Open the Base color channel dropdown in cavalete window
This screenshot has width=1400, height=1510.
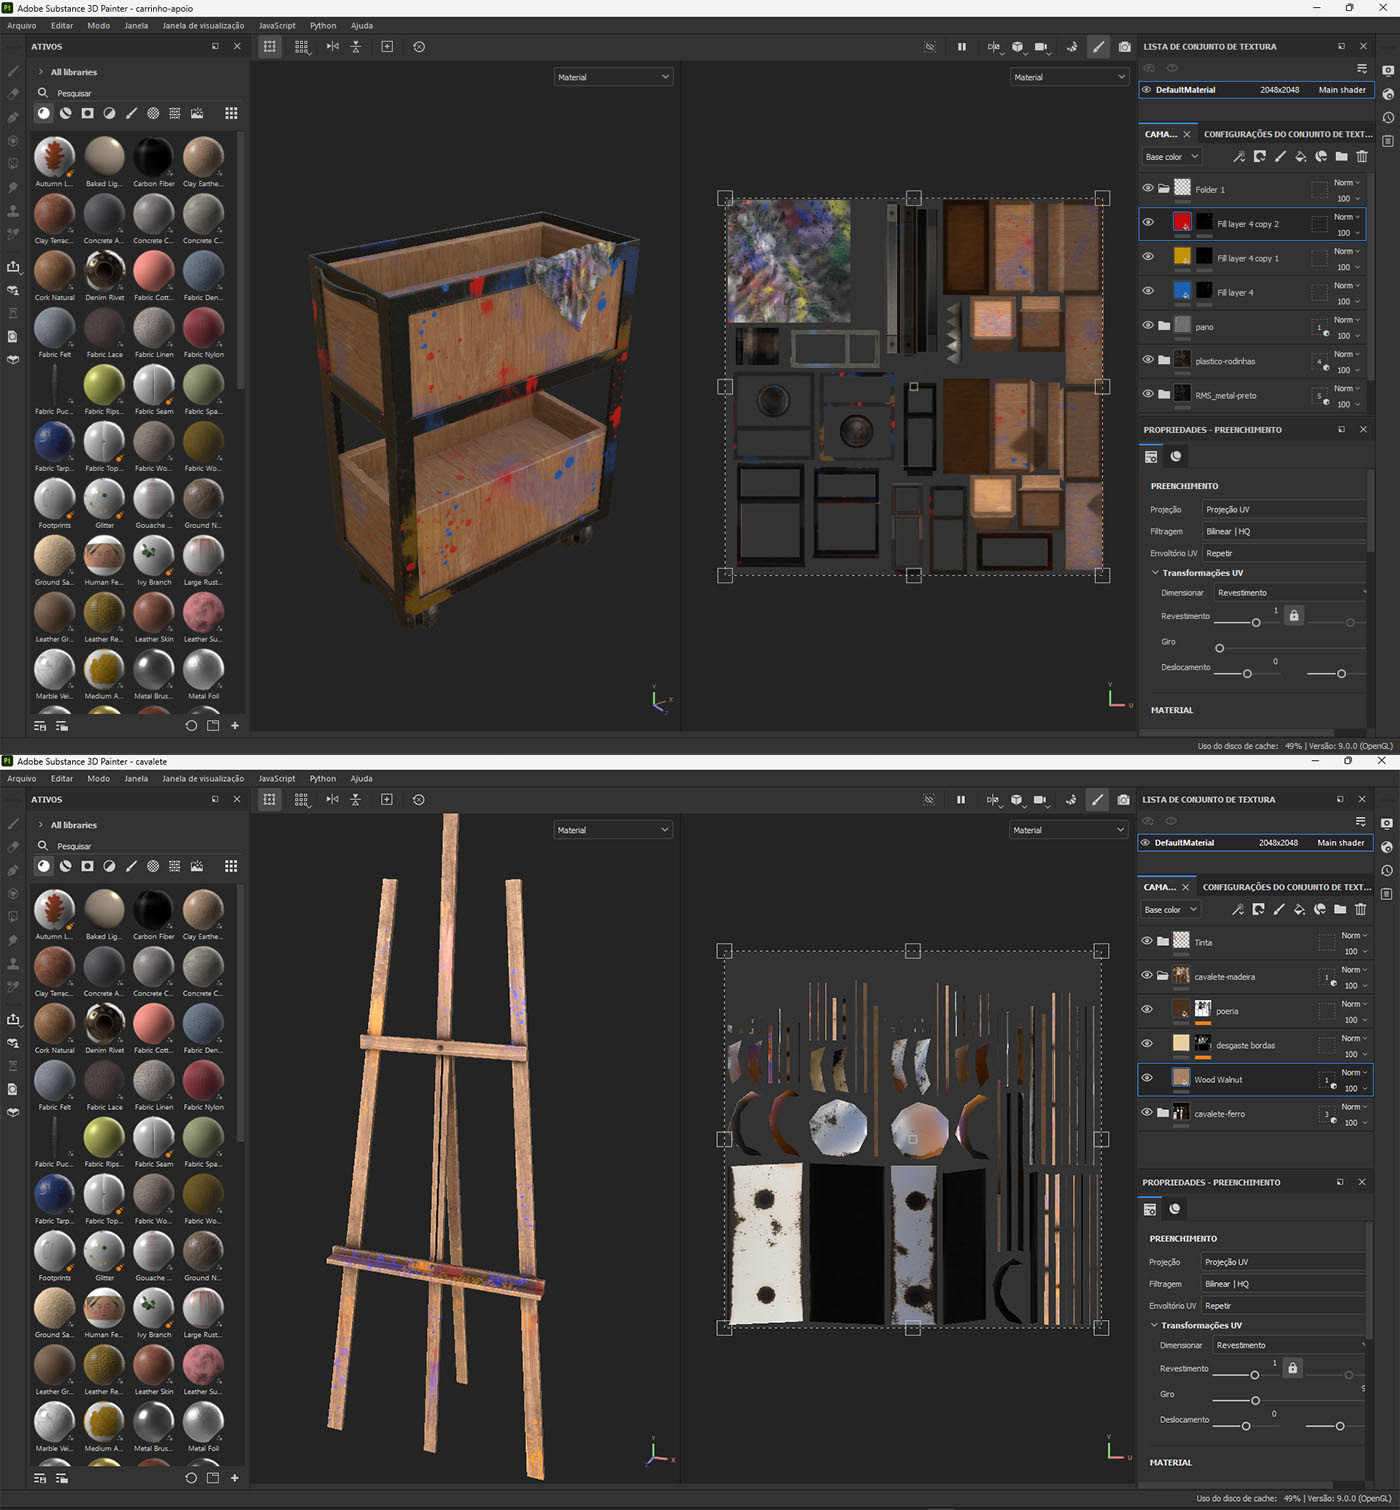point(1170,909)
